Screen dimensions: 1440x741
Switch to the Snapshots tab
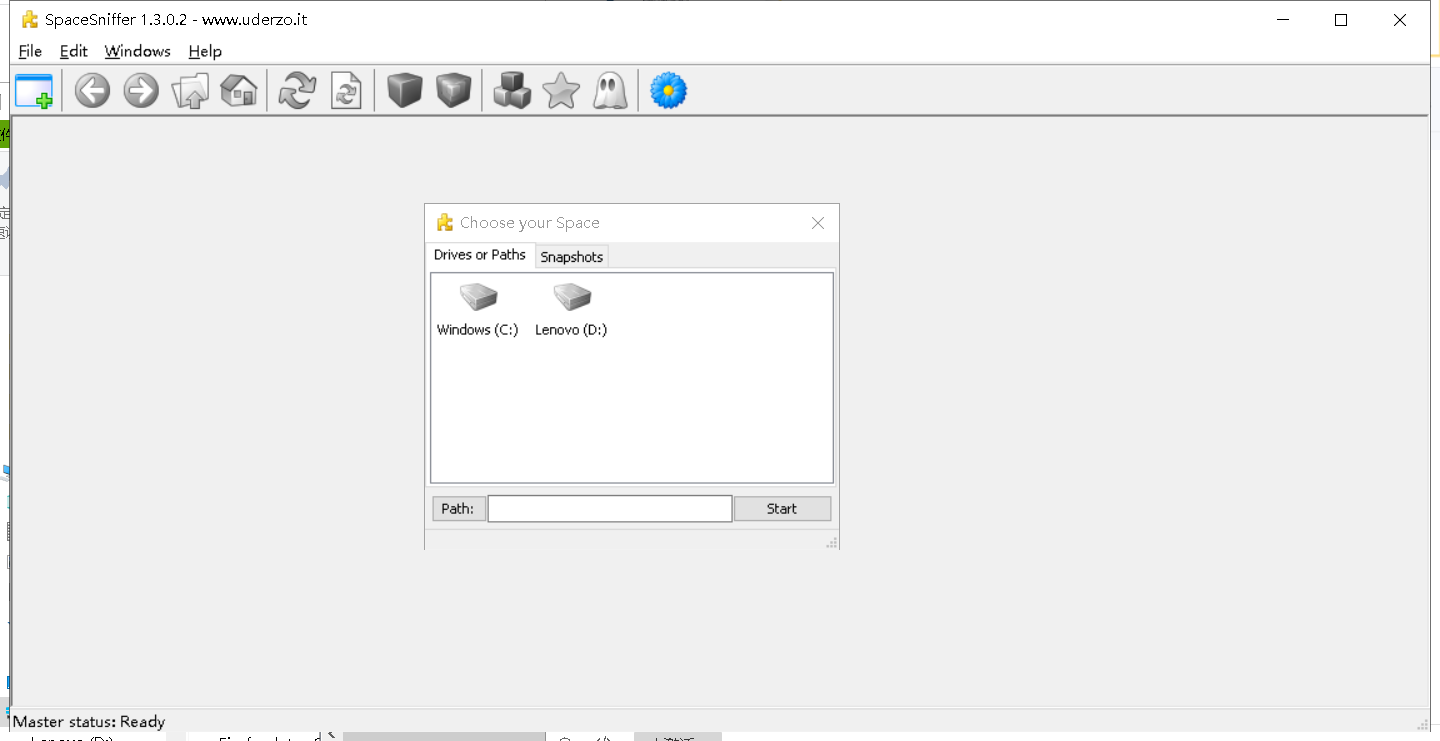(x=572, y=257)
